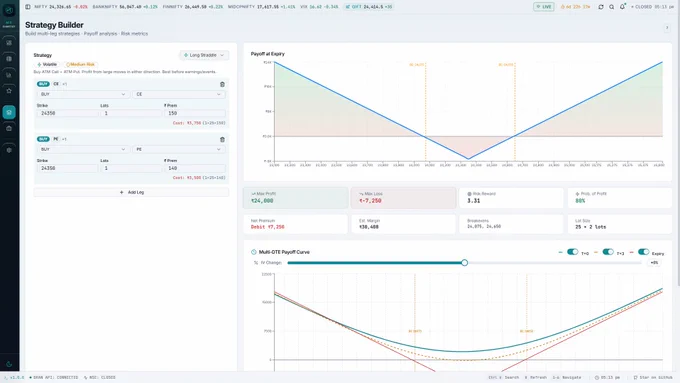
Task: Open the chart analysis sidebar icon
Action: point(9,75)
